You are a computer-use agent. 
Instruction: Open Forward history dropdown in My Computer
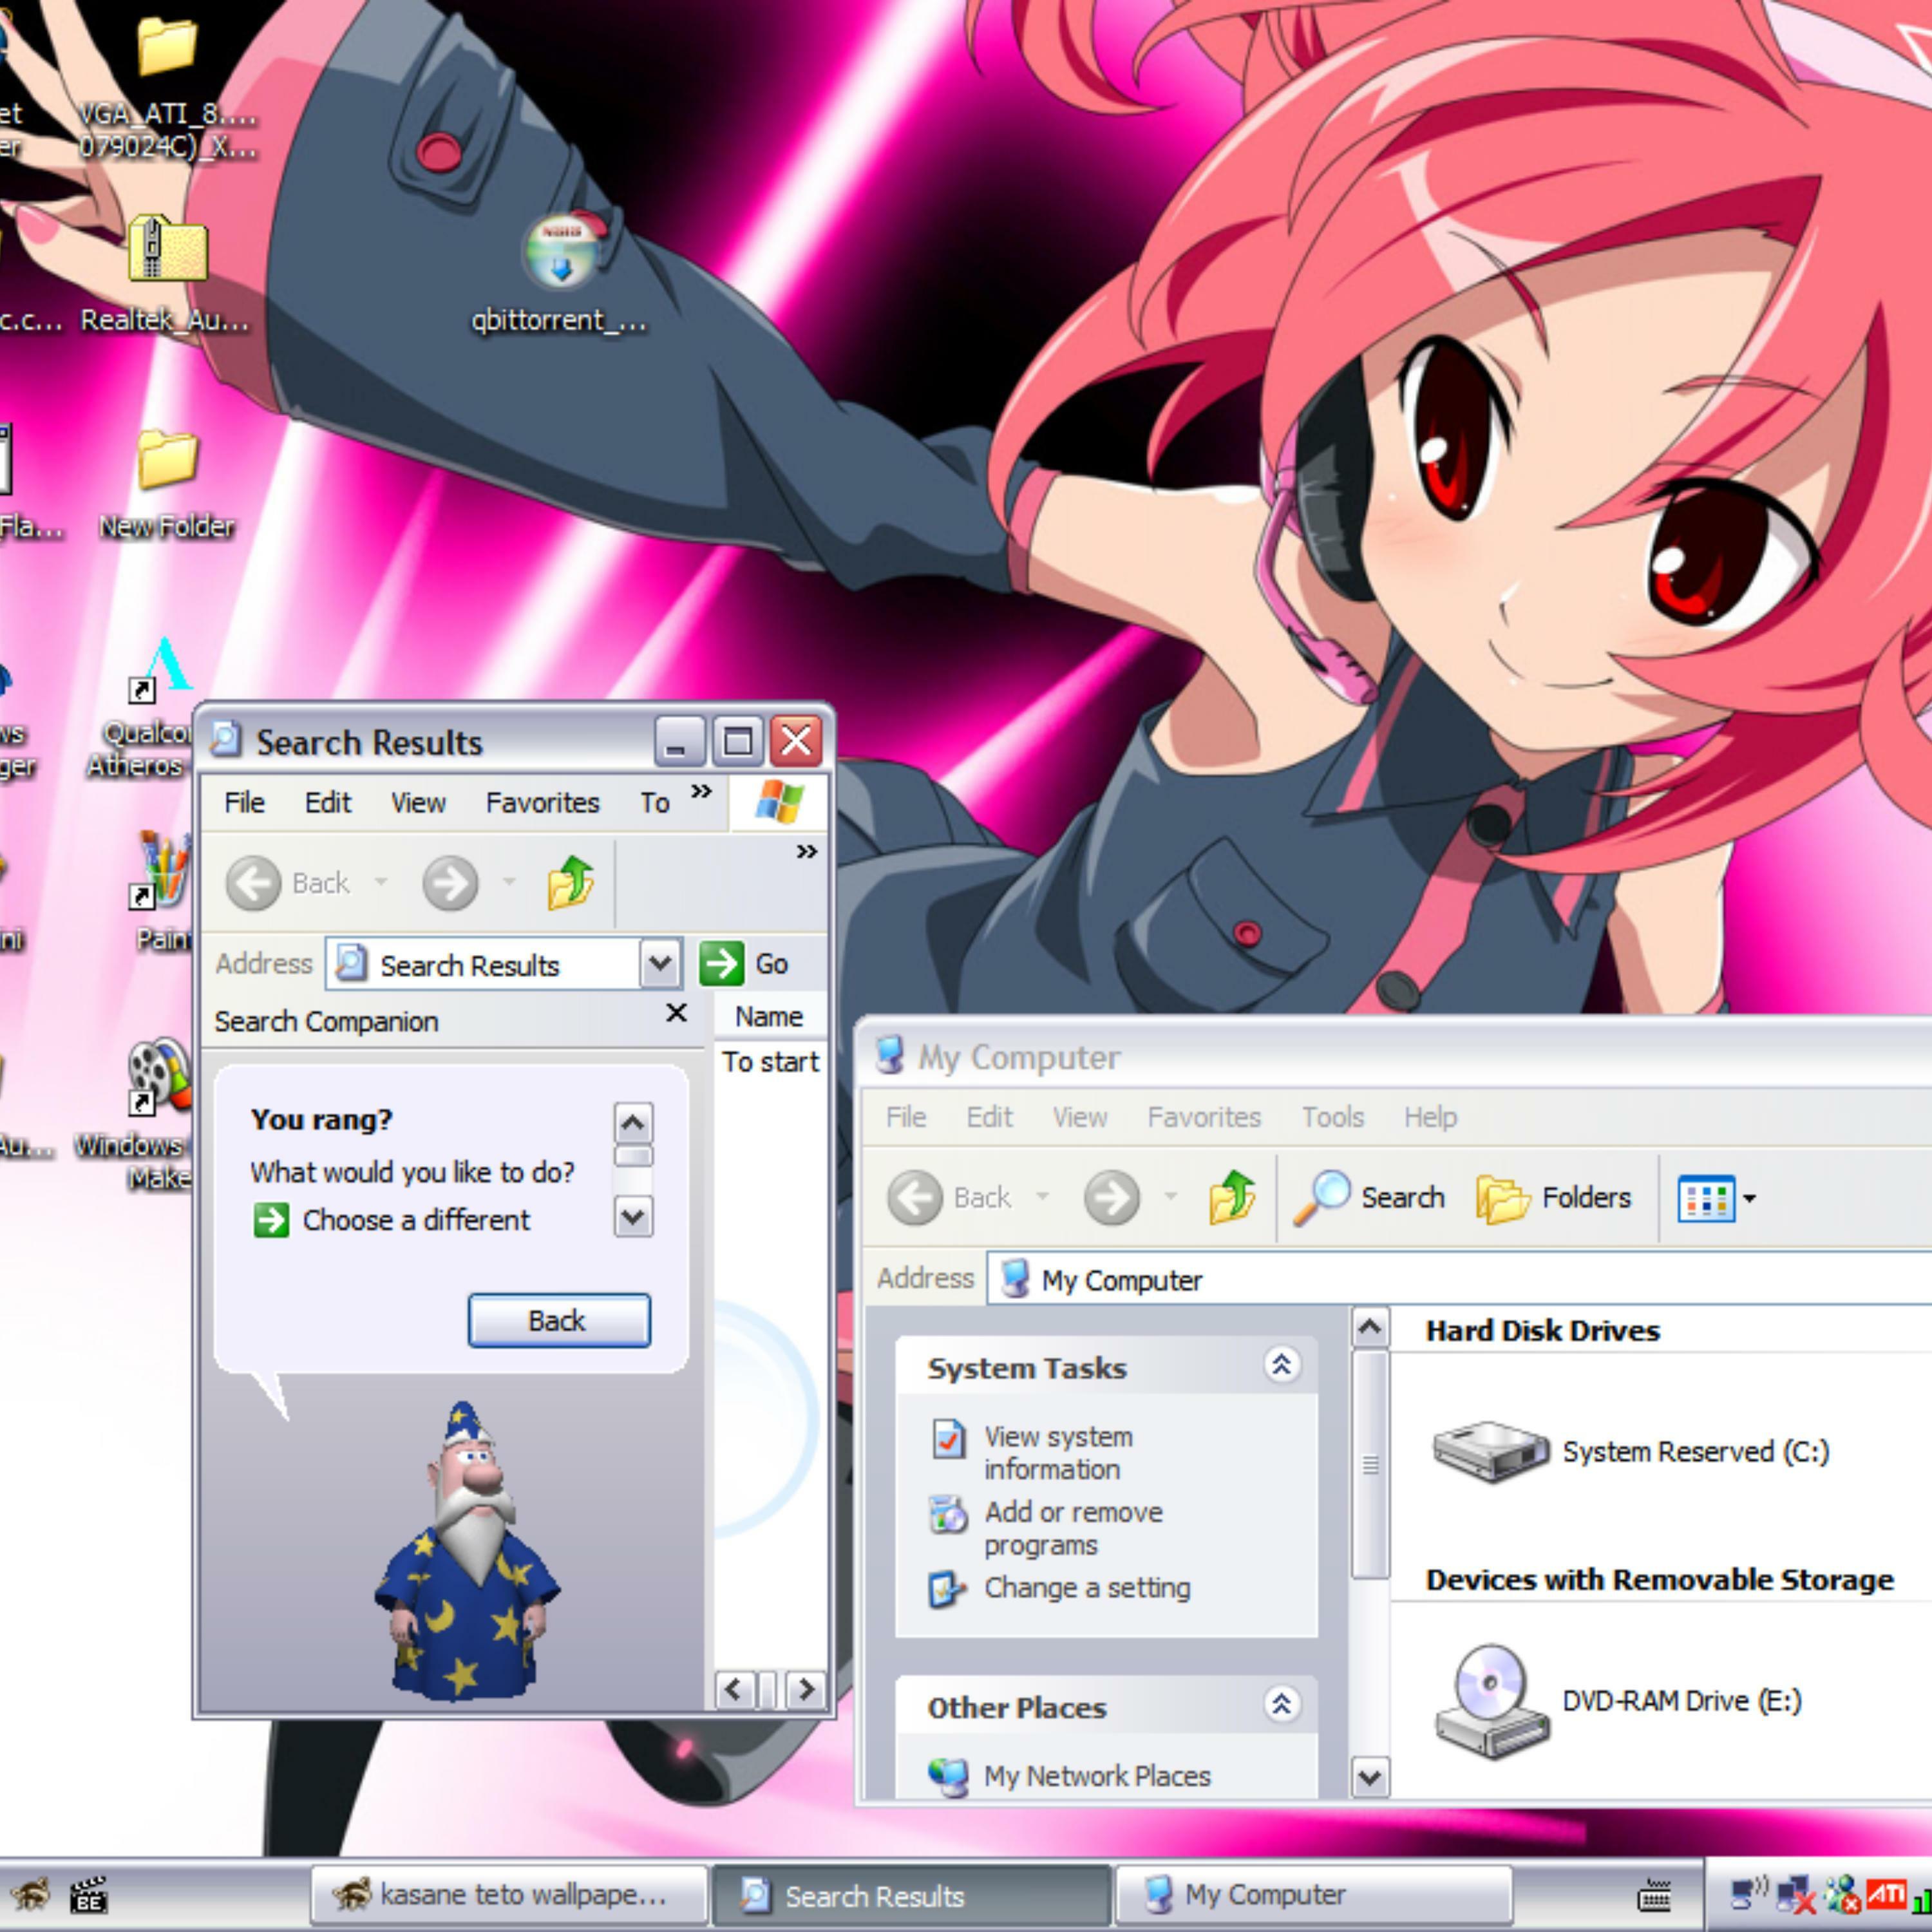pyautogui.click(x=1171, y=1197)
